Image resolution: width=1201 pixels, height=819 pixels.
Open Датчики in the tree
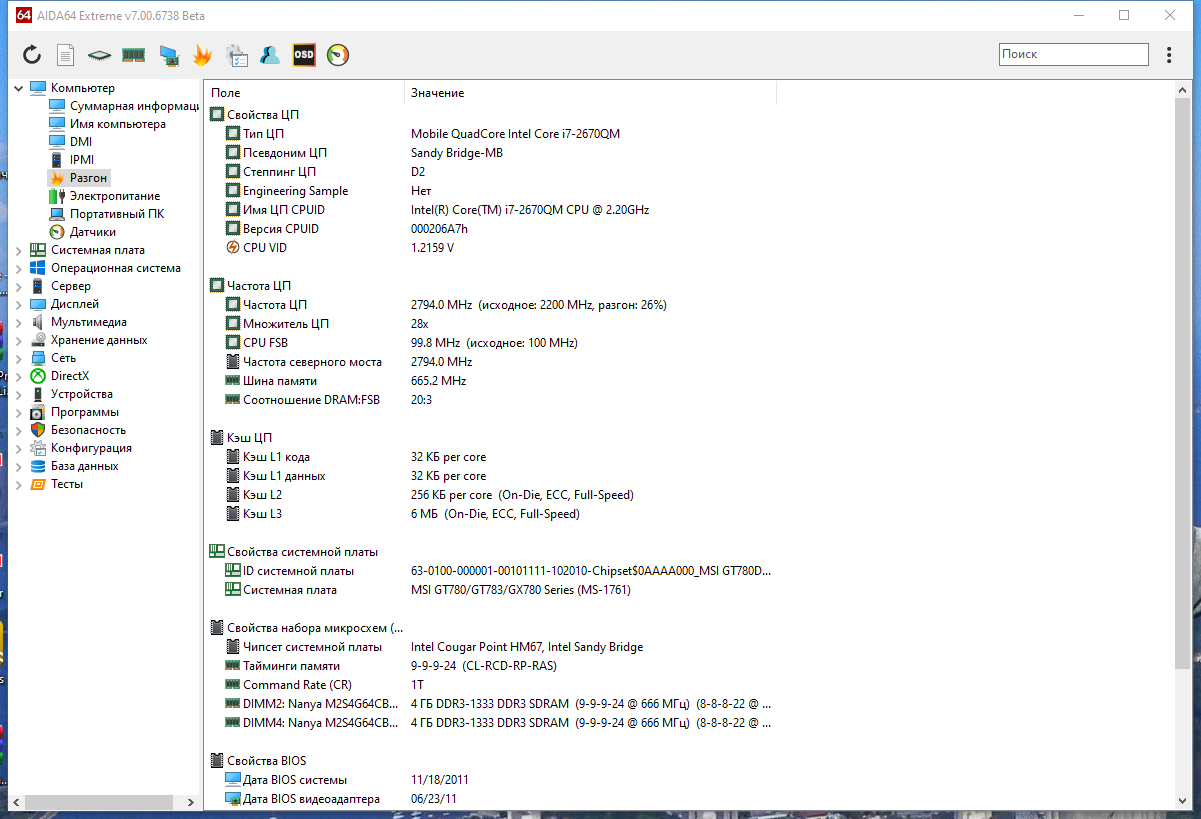(92, 232)
